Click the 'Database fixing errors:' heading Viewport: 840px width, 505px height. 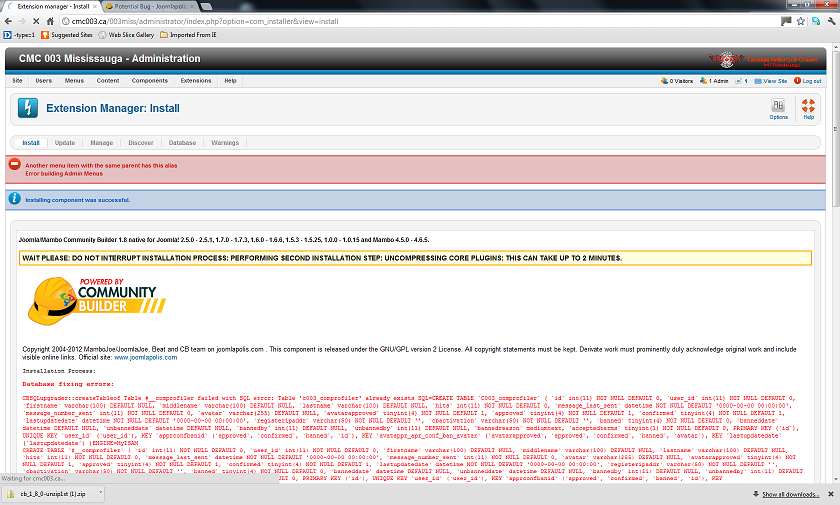point(68,384)
